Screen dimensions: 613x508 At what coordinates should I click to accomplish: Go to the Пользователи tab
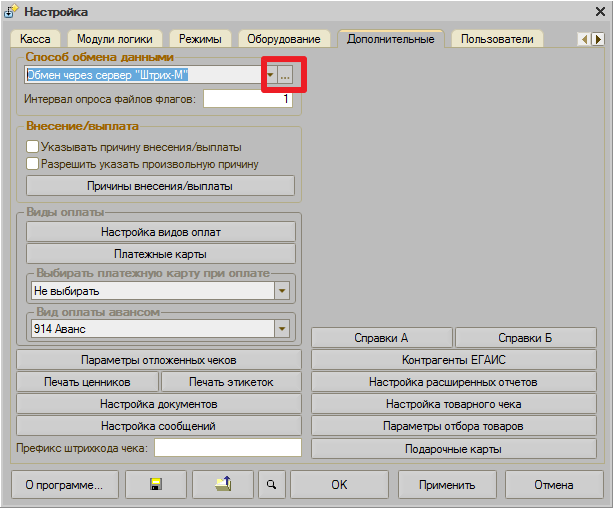[x=497, y=39]
